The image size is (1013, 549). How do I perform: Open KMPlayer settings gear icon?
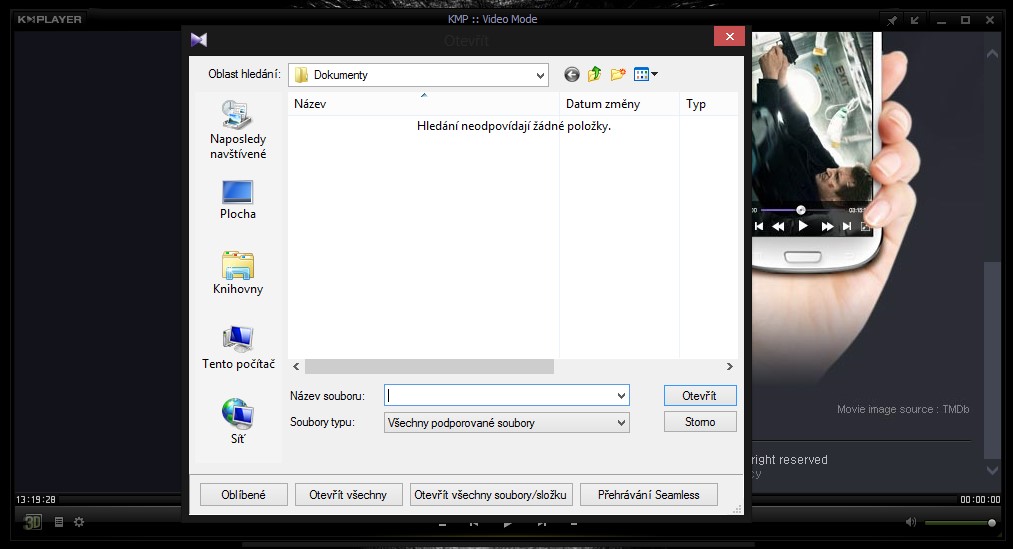(79, 522)
